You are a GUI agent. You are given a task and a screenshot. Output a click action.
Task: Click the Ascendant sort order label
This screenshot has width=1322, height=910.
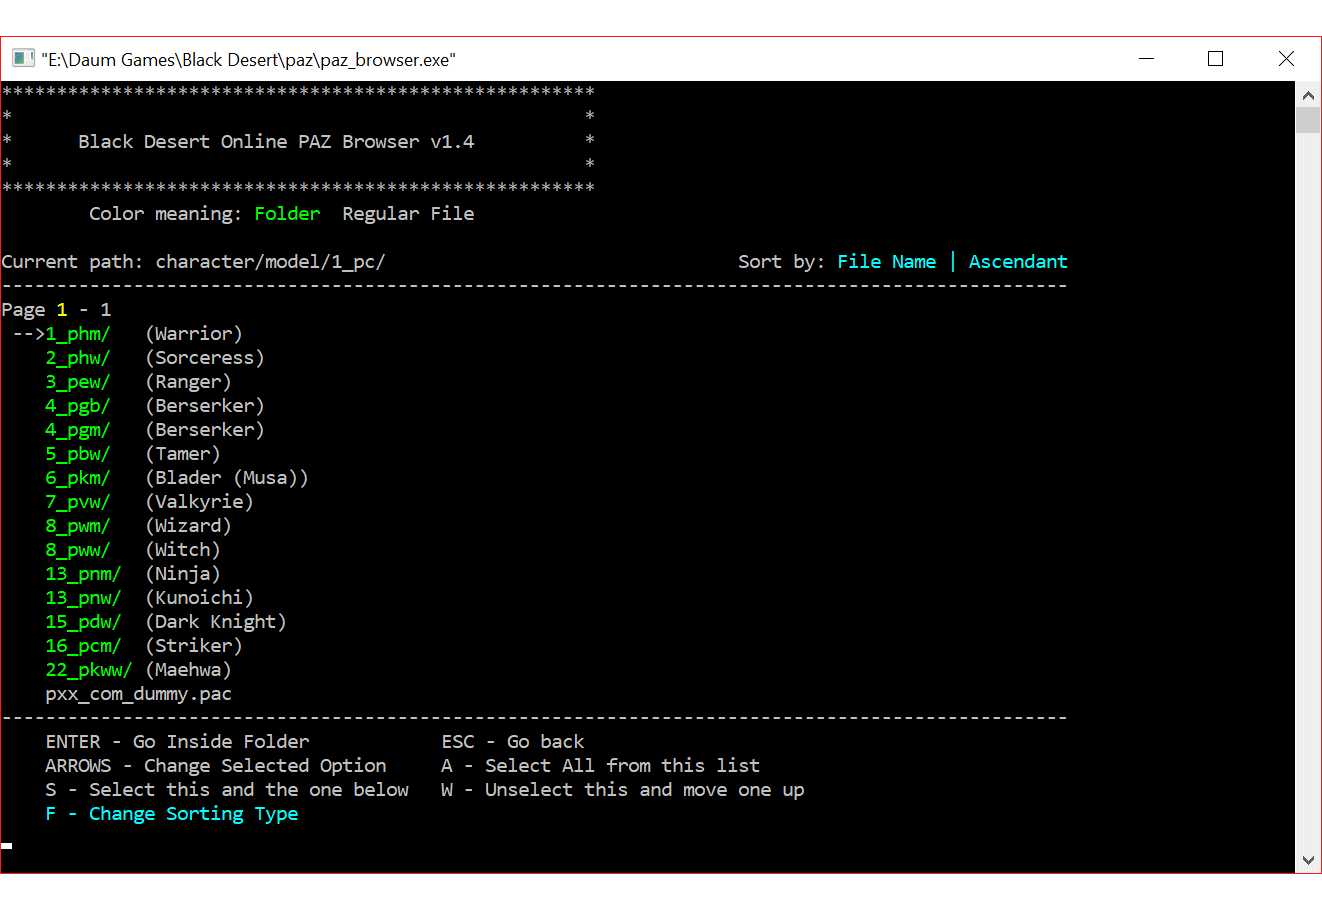1017,262
